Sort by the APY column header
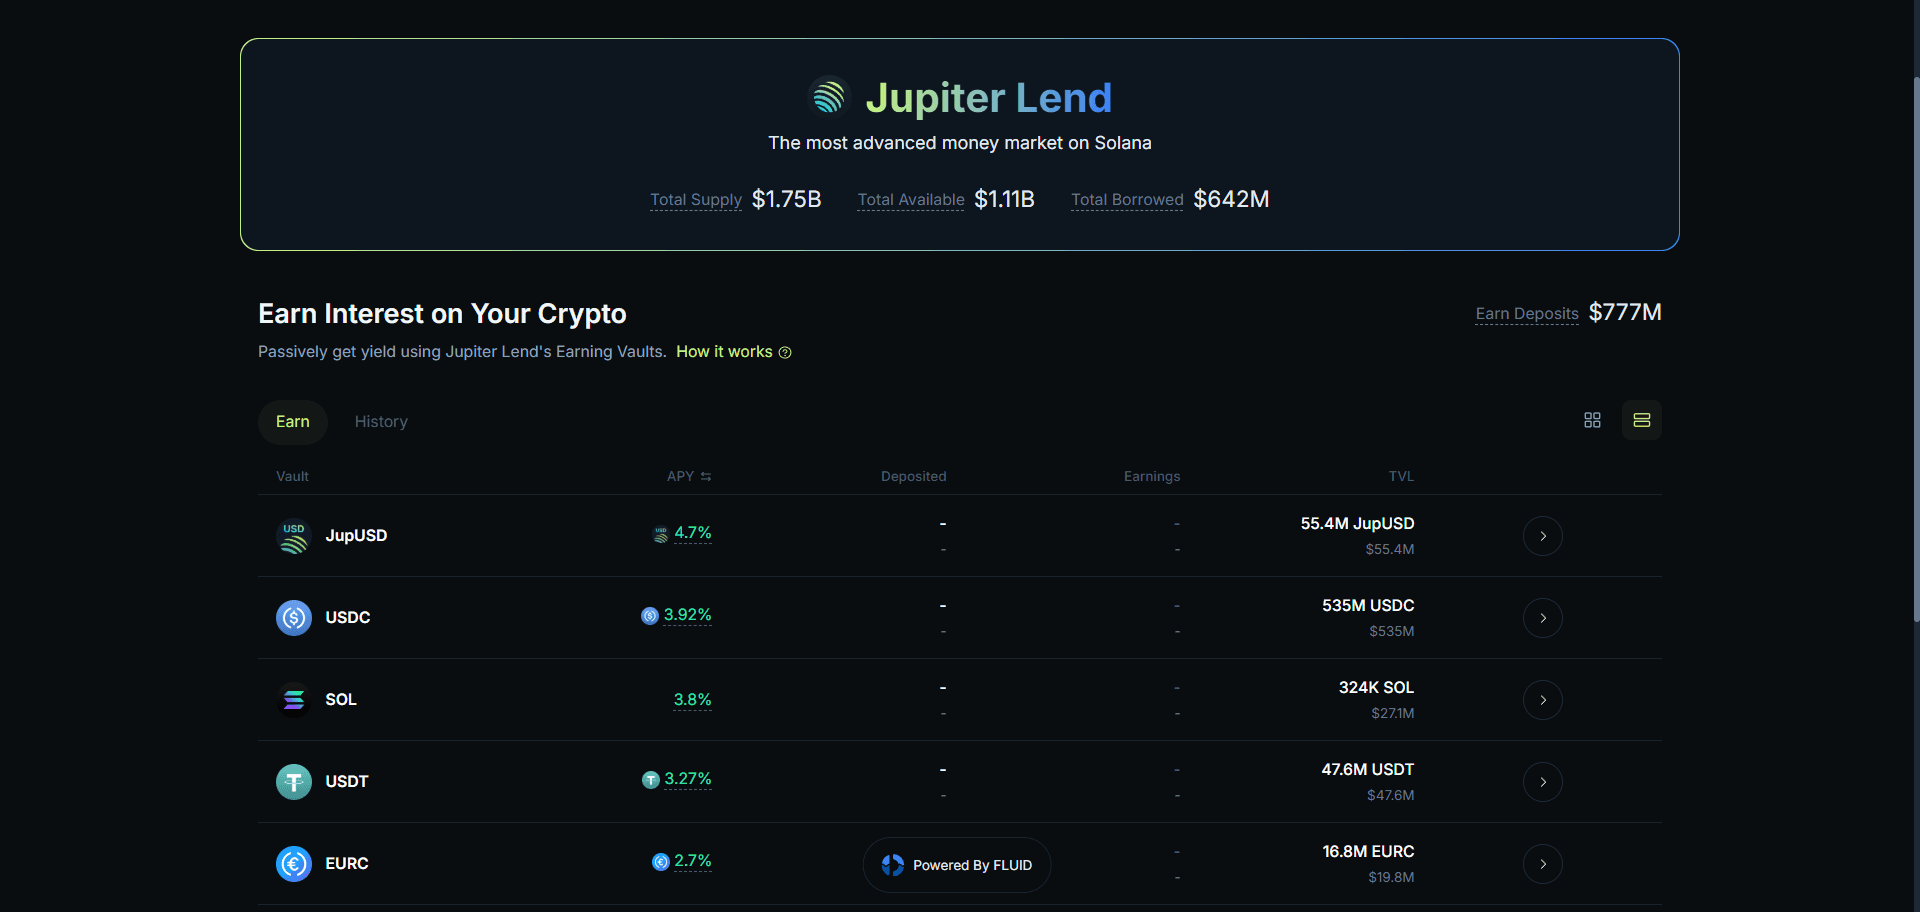The height and width of the screenshot is (912, 1920). [x=689, y=477]
